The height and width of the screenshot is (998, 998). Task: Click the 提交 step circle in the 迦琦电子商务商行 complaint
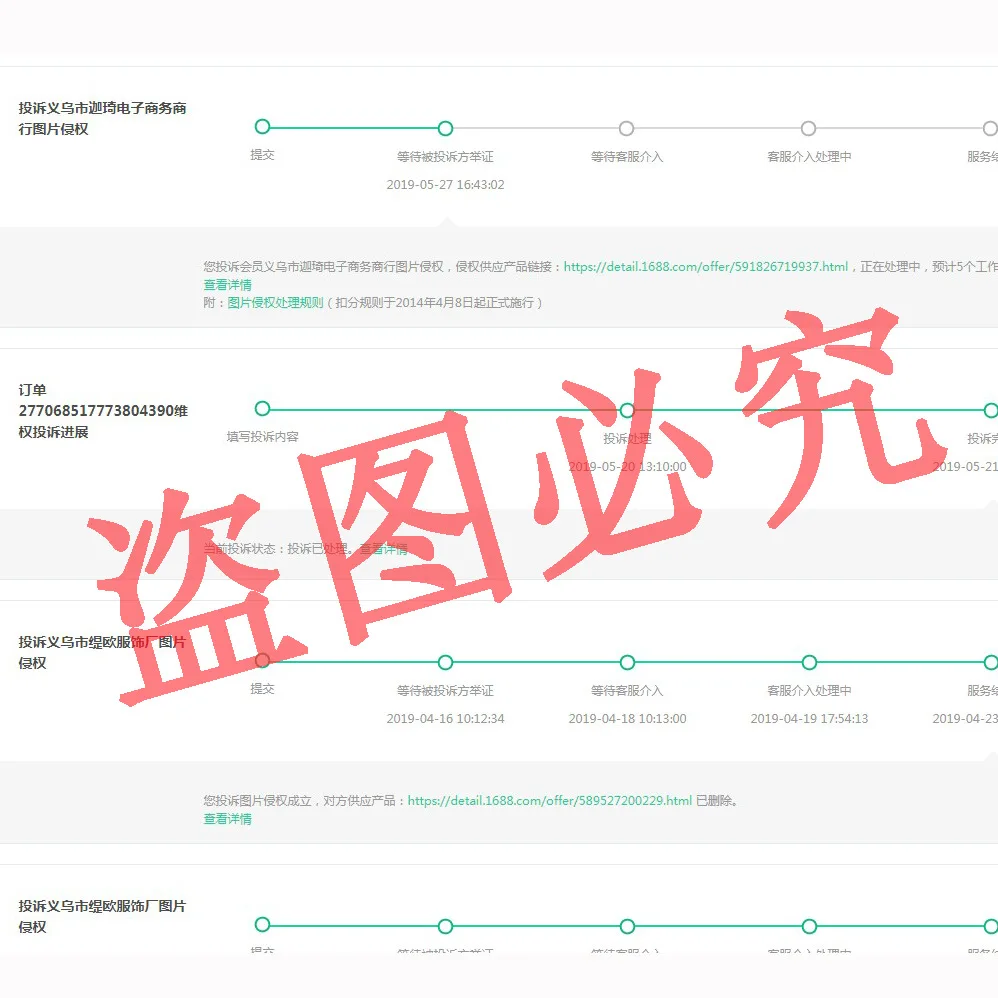coord(262,127)
